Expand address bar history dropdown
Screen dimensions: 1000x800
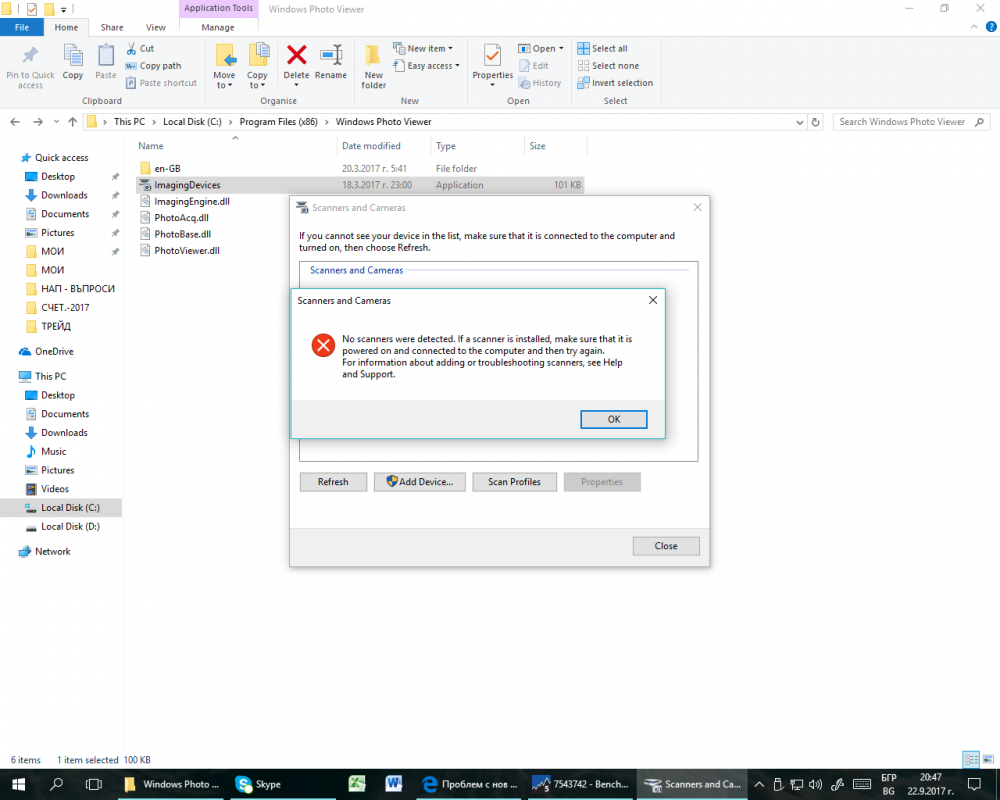[800, 122]
